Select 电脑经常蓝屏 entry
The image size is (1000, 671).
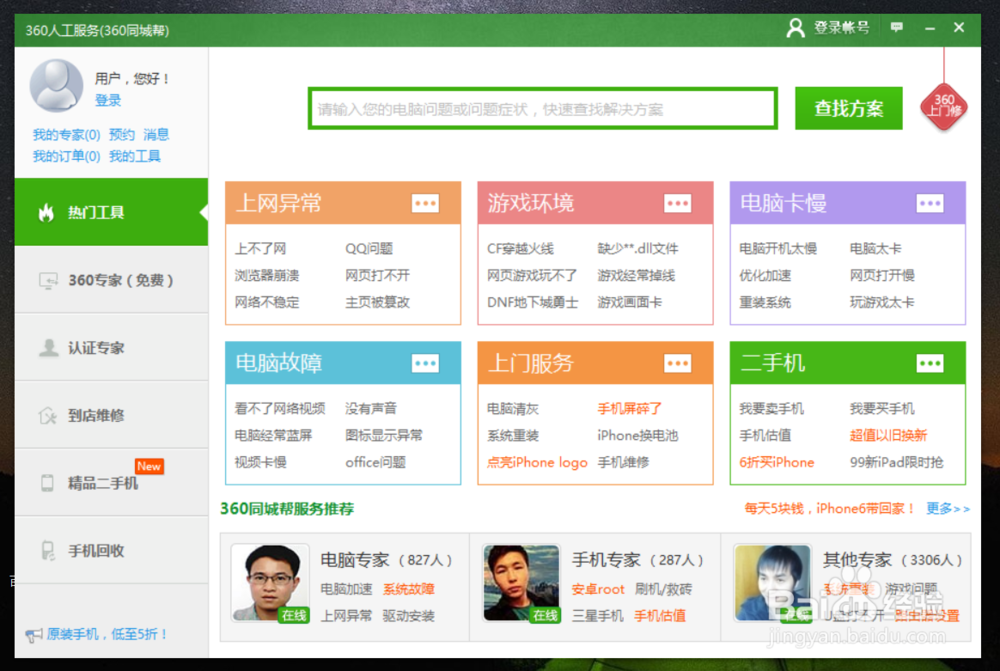[x=273, y=436]
